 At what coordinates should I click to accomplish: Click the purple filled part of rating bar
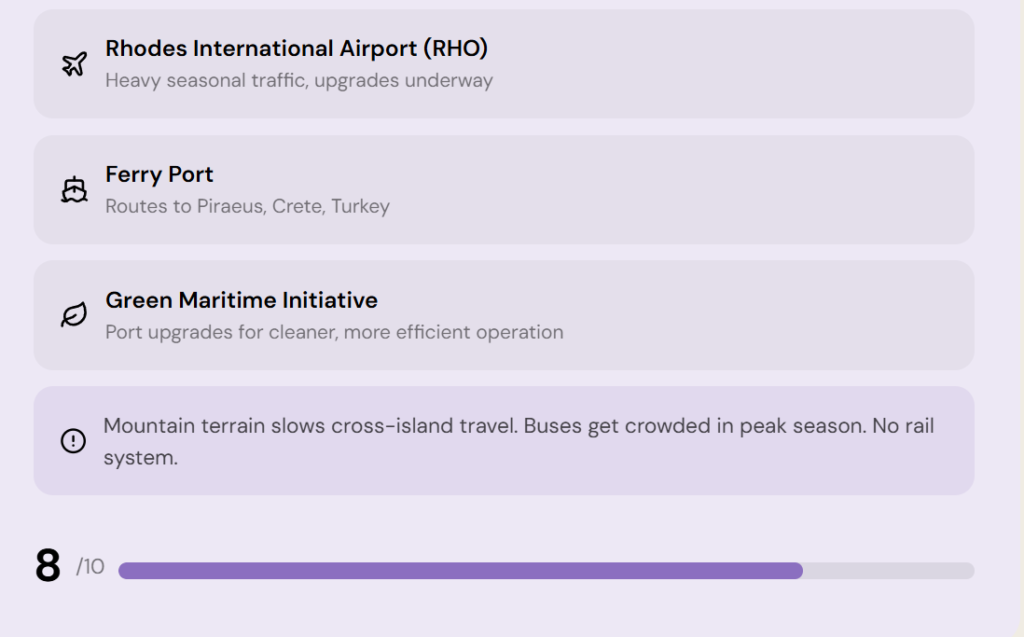[x=460, y=571]
